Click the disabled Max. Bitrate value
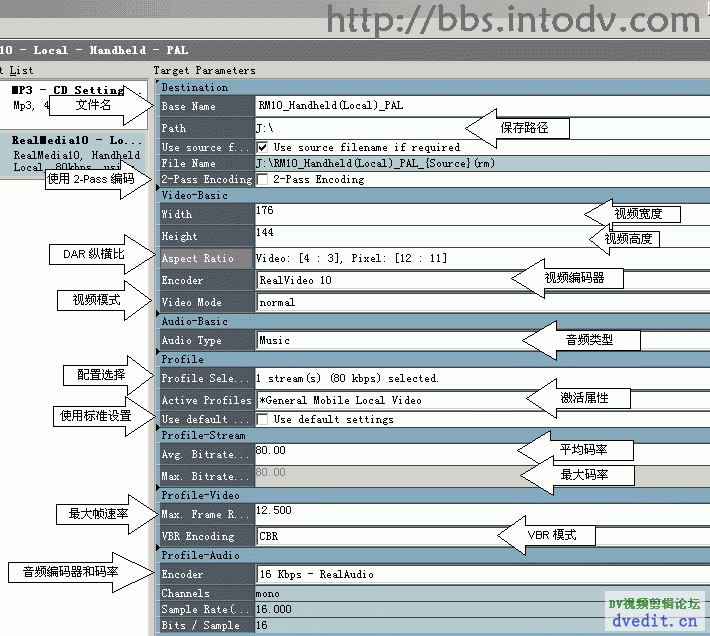The image size is (710, 636). (270, 473)
